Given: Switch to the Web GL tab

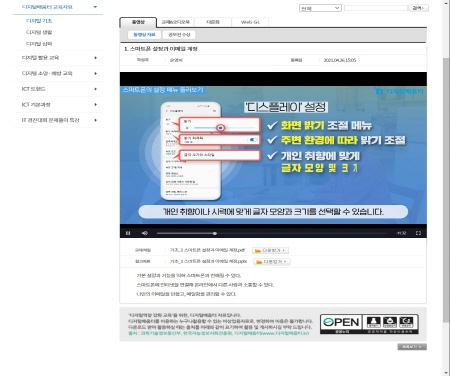Looking at the screenshot, I should click(x=250, y=22).
